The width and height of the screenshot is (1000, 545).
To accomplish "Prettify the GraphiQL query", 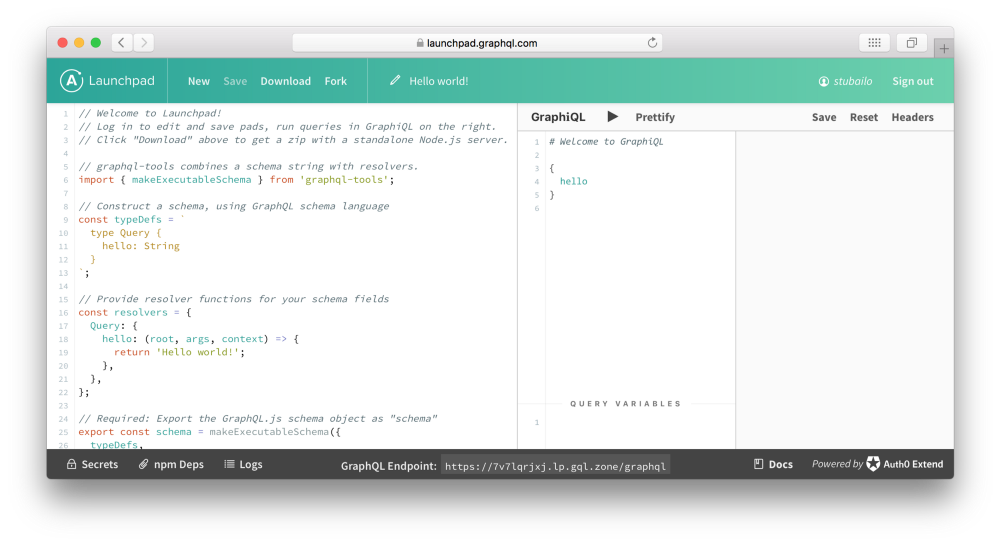I will [654, 117].
